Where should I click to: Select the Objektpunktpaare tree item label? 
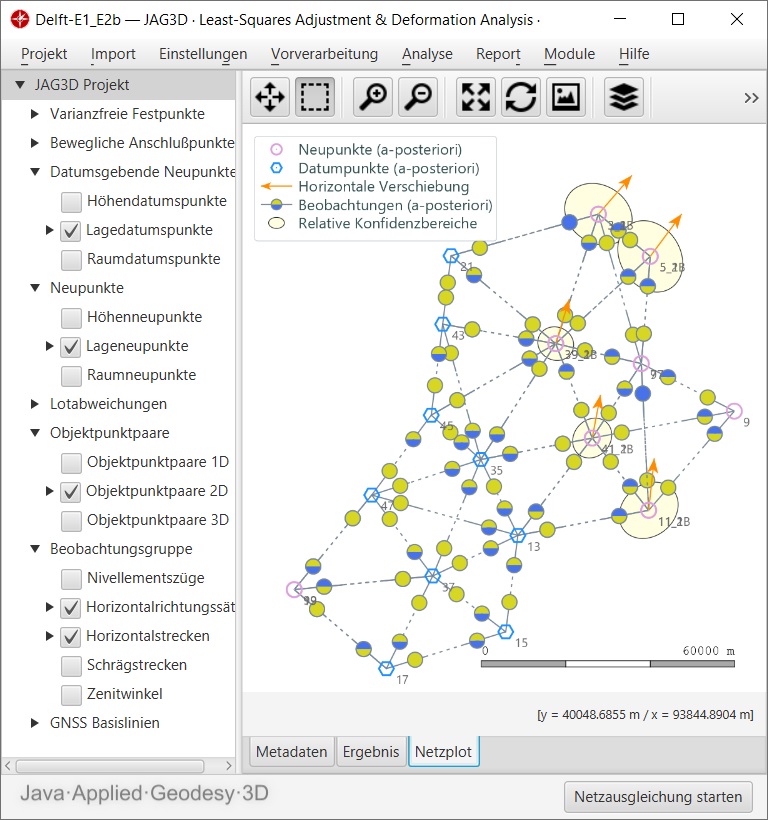click(110, 433)
